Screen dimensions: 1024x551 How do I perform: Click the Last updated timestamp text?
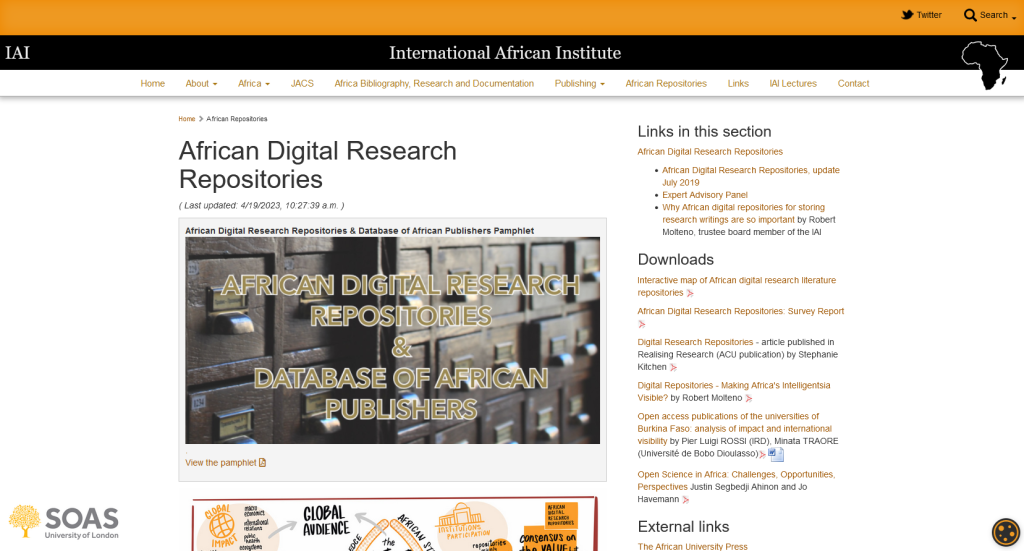[261, 206]
